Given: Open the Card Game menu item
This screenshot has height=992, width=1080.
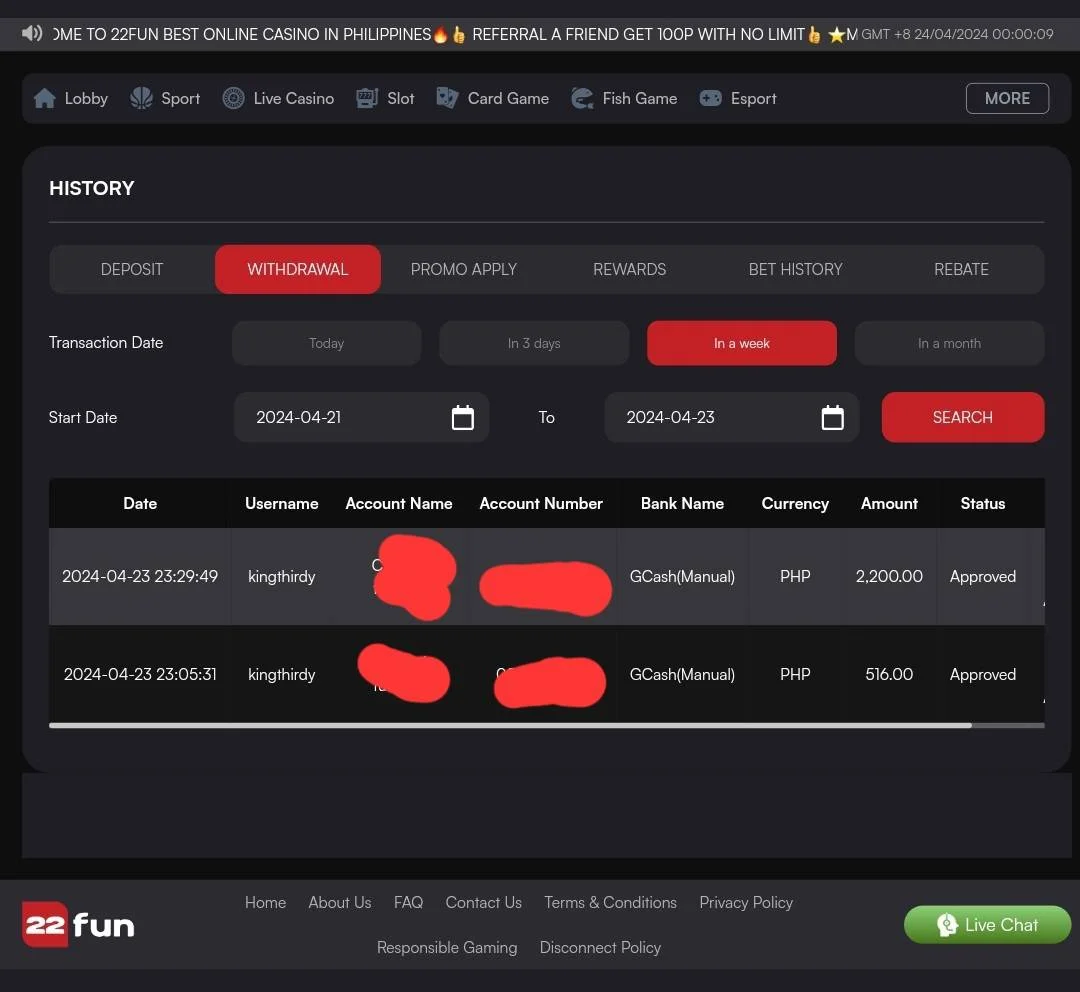Looking at the screenshot, I should point(492,99).
